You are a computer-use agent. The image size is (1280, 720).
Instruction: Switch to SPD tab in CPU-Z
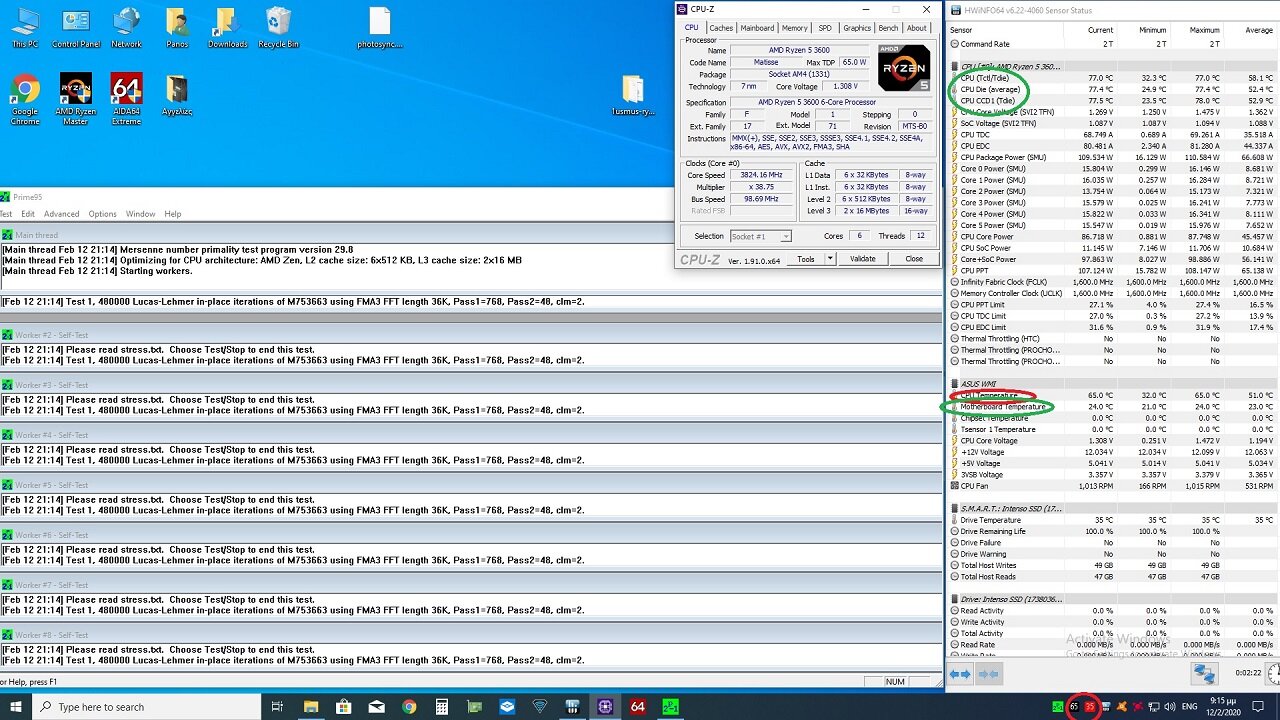825,28
